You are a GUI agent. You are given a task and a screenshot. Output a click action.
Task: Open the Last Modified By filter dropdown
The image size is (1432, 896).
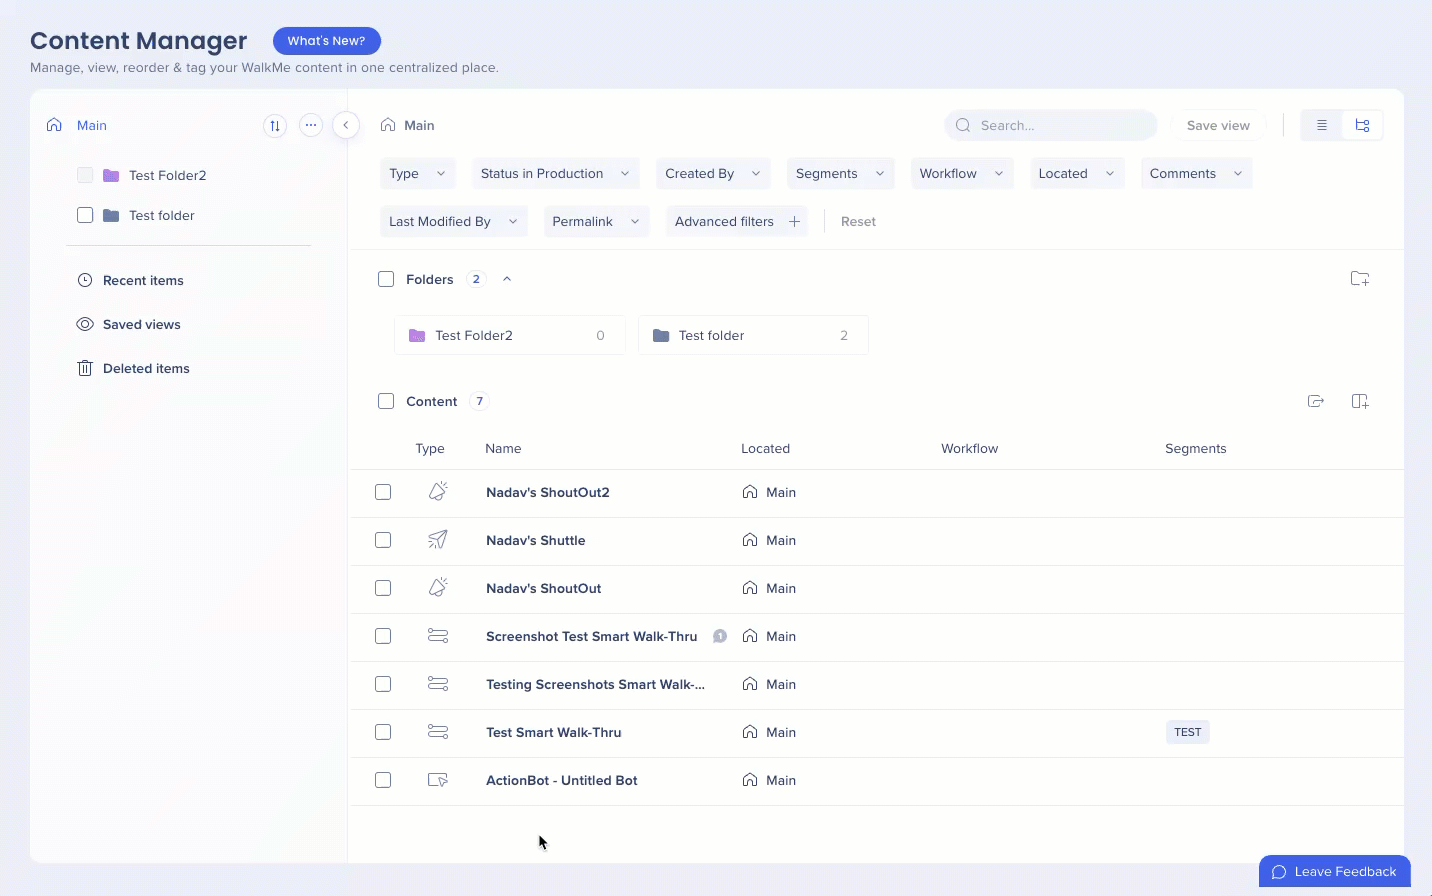[454, 221]
